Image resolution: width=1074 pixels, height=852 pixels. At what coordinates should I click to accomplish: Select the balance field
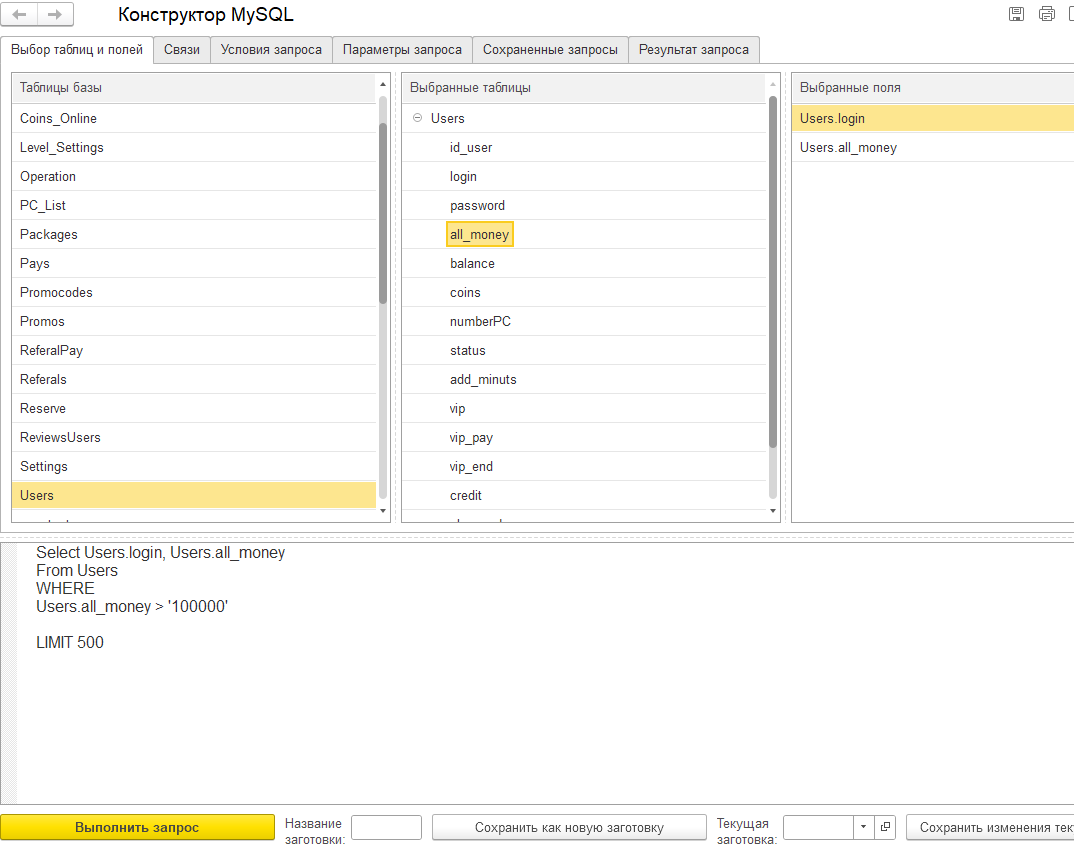click(472, 263)
